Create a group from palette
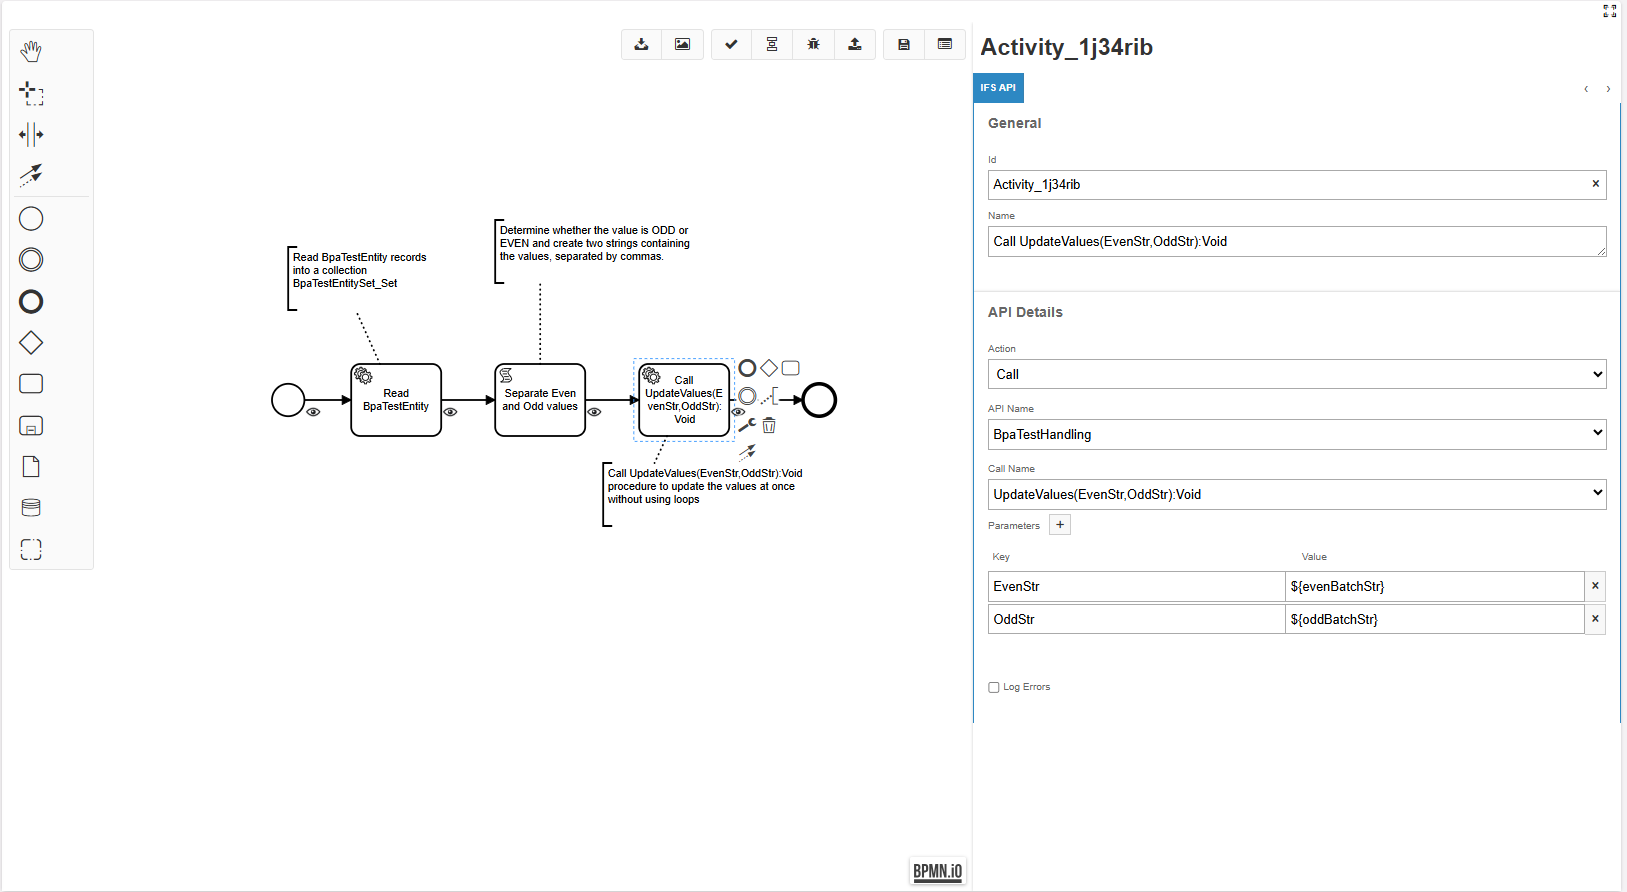The height and width of the screenshot is (892, 1627). 31,549
